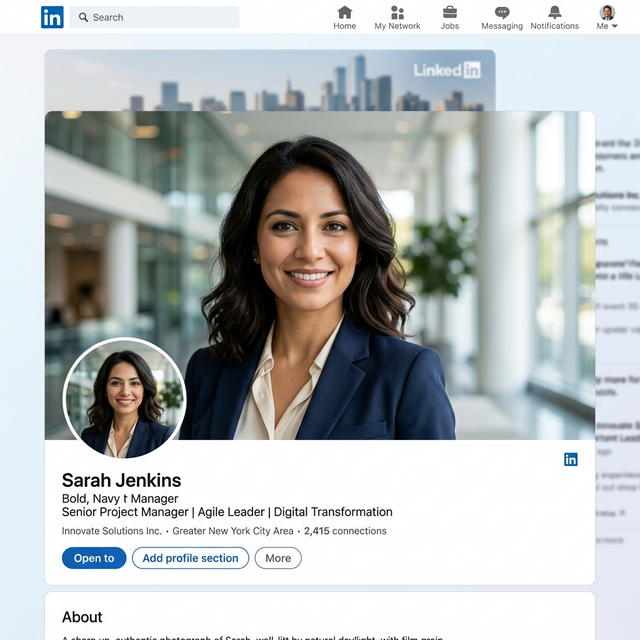The height and width of the screenshot is (640, 640).
Task: Open Sarah Jenkins circular profile photo
Action: click(124, 398)
